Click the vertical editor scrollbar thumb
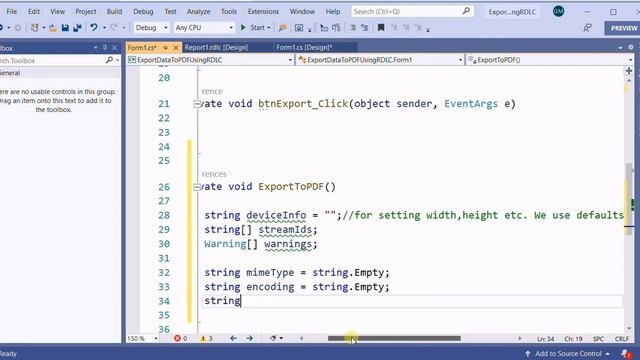 629,199
